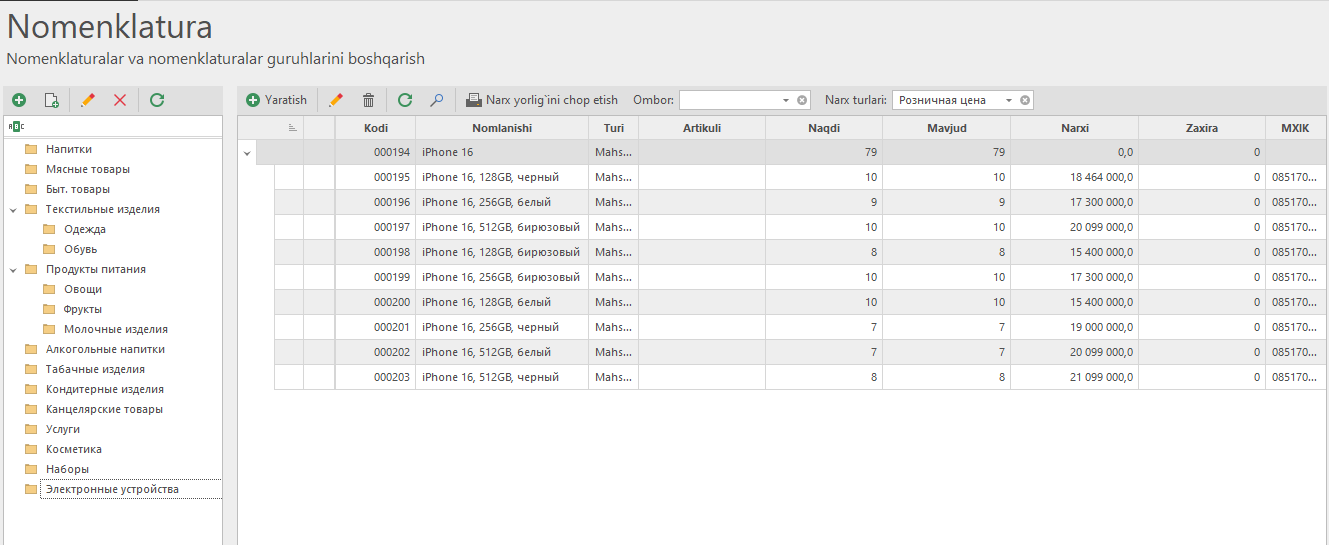1329x545 pixels.
Task: Click code cell 000194
Action: [376, 152]
